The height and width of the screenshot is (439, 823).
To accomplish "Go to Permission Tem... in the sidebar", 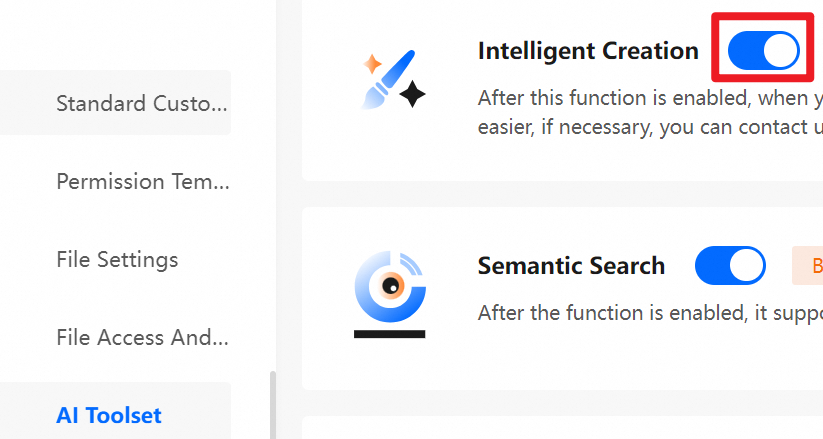I will pos(141,181).
